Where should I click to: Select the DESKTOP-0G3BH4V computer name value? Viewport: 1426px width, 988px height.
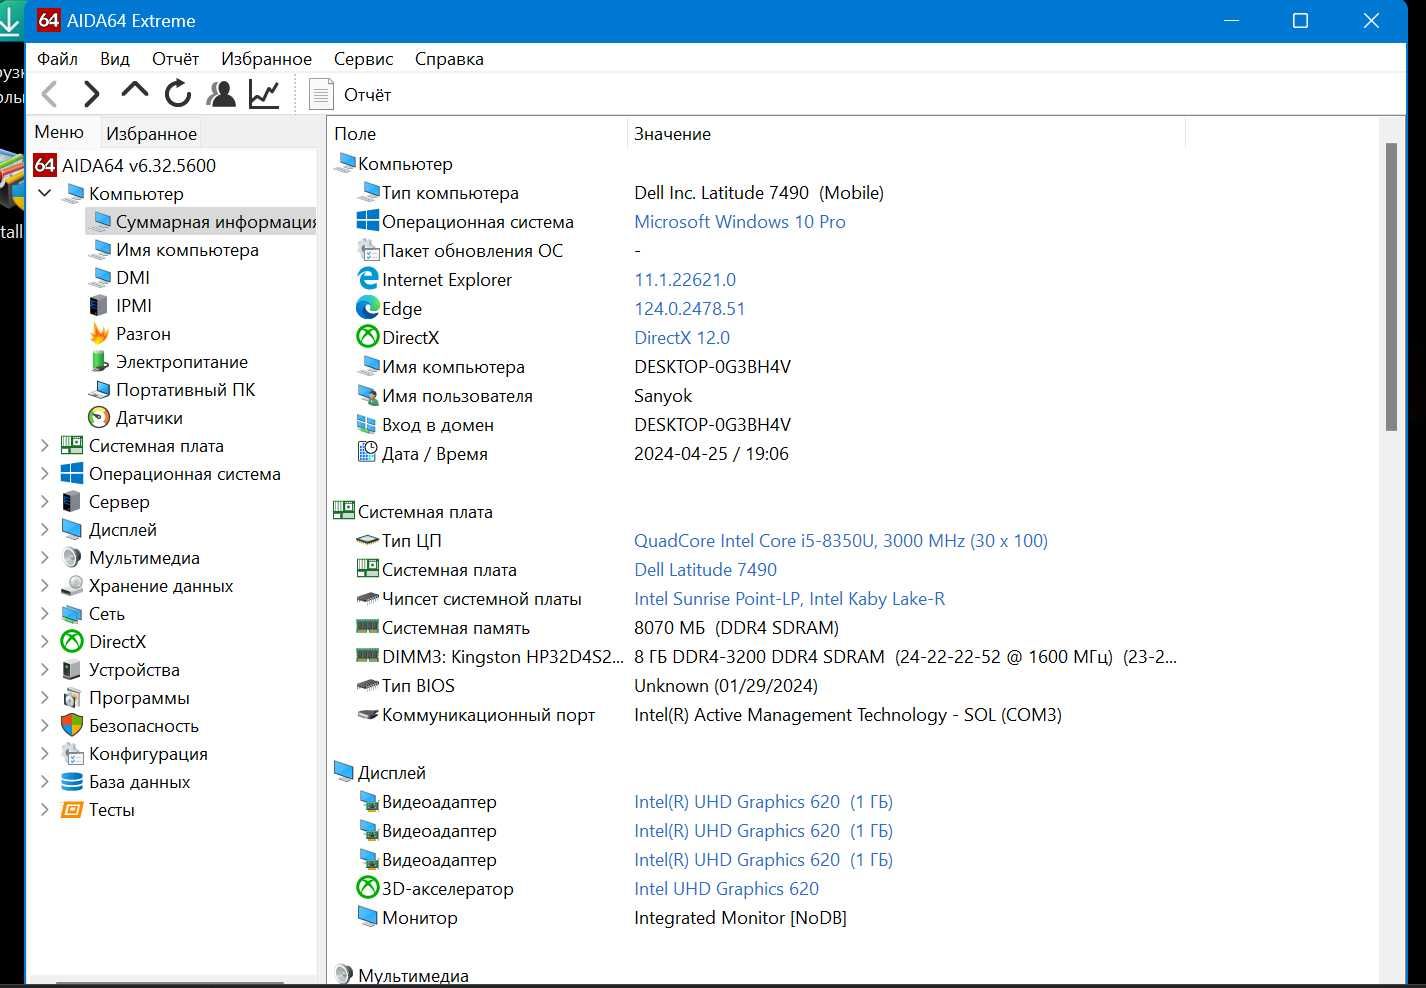tap(712, 366)
